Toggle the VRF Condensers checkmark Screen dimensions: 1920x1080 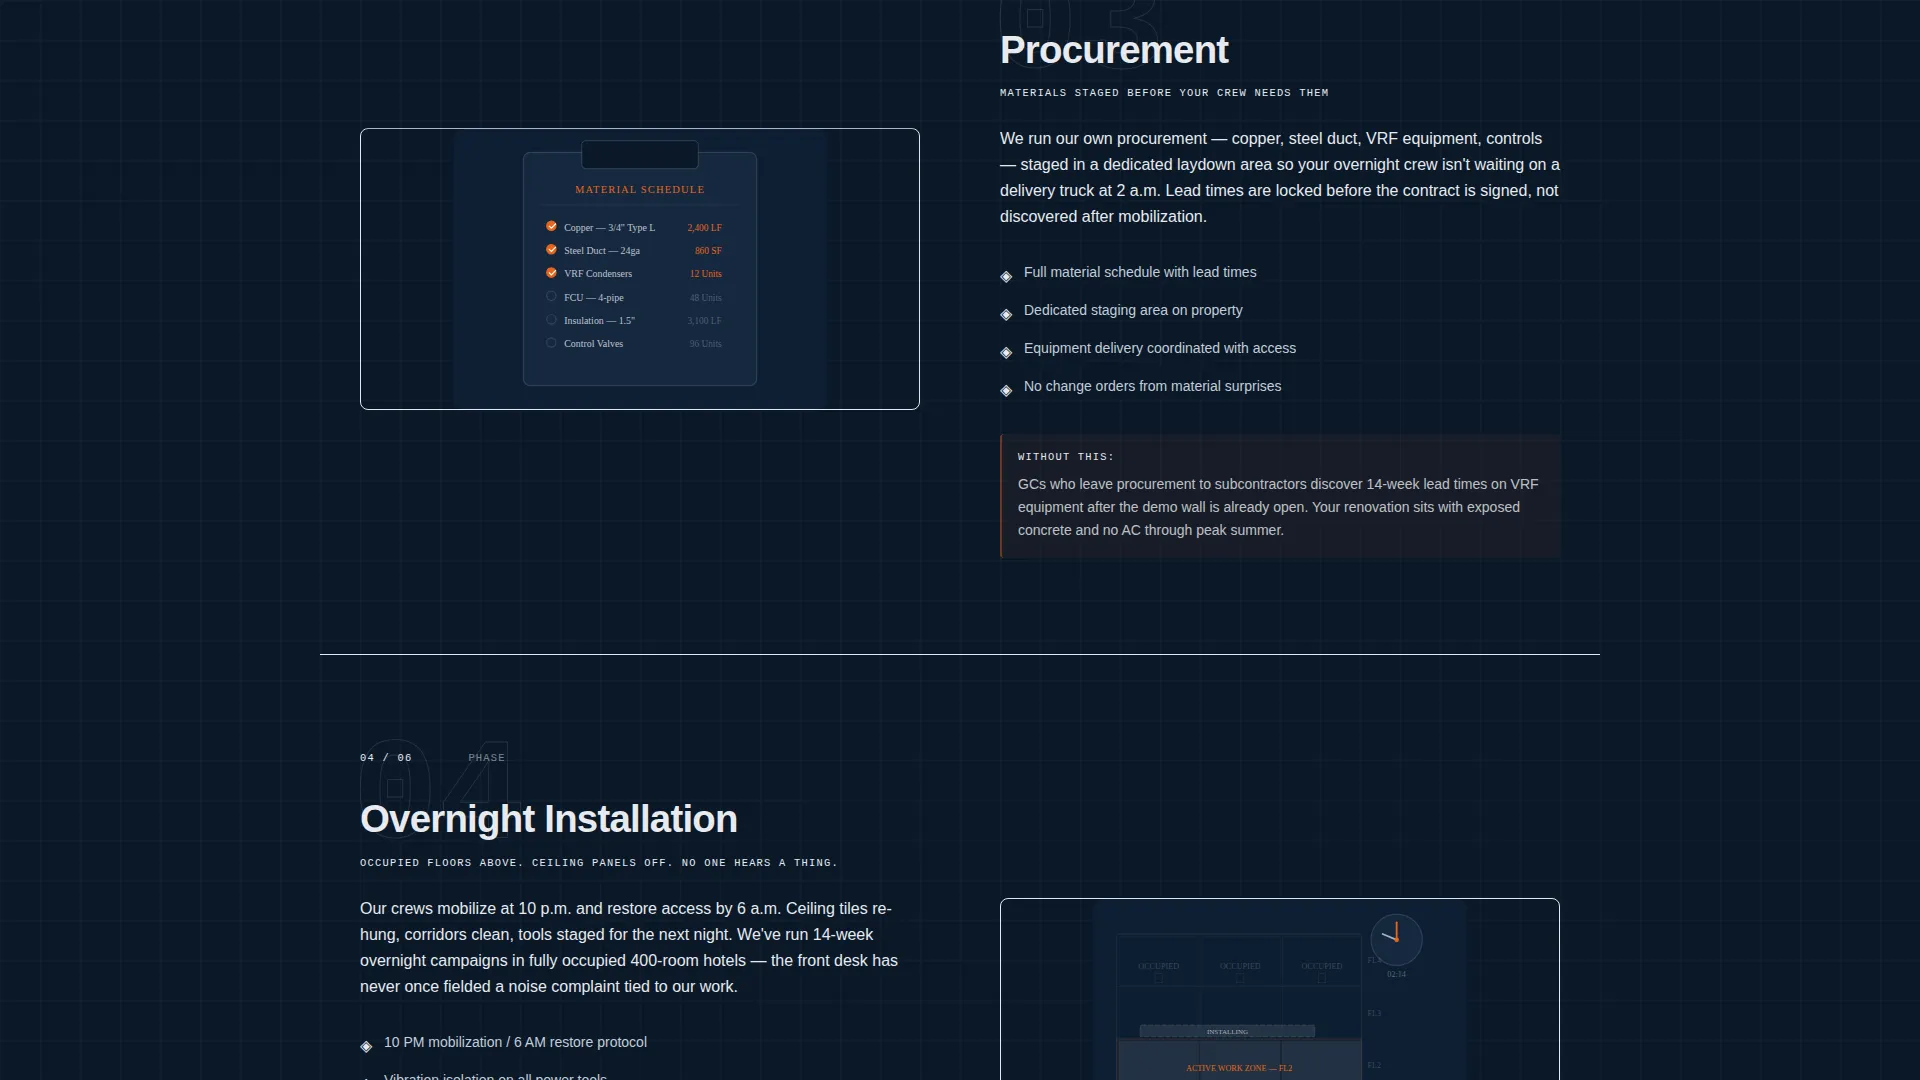pos(551,273)
